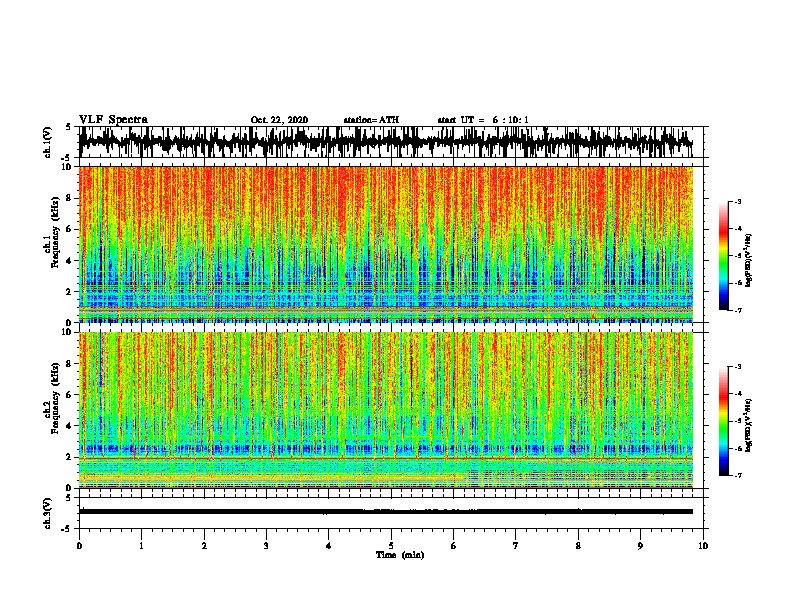
Task: Click the ch.2 frequency tick label "2"
Action: point(71,457)
